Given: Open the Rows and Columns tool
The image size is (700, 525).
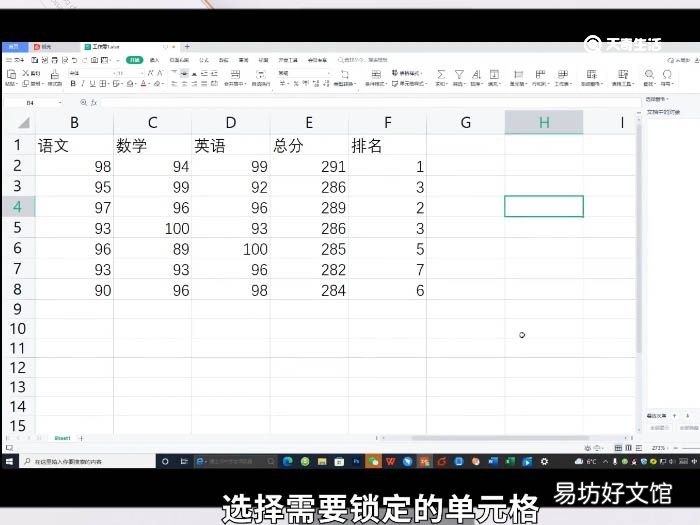Looking at the screenshot, I should pyautogui.click(x=540, y=77).
